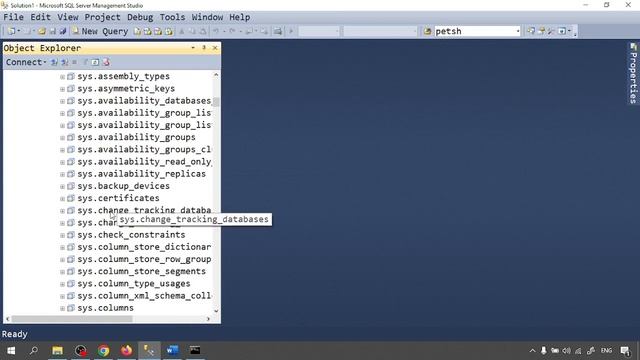Click the Disconnect icon in Object Explorer
Screen dimensions: 640x360
[64, 62]
